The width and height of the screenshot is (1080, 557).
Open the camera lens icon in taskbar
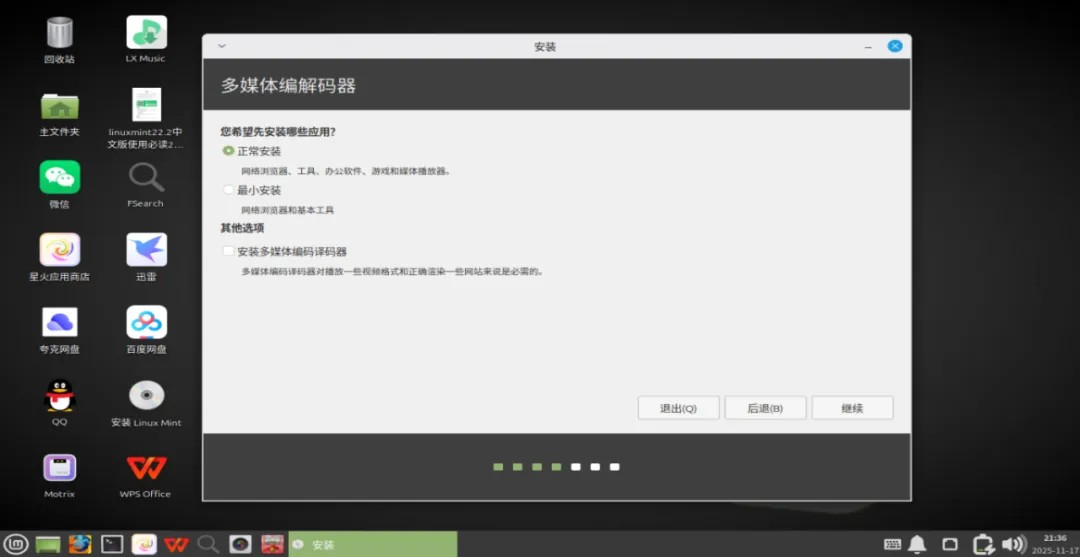point(240,544)
